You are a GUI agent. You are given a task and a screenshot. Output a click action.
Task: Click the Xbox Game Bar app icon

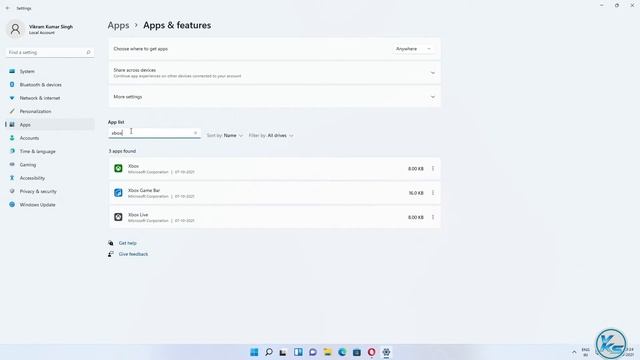point(118,193)
